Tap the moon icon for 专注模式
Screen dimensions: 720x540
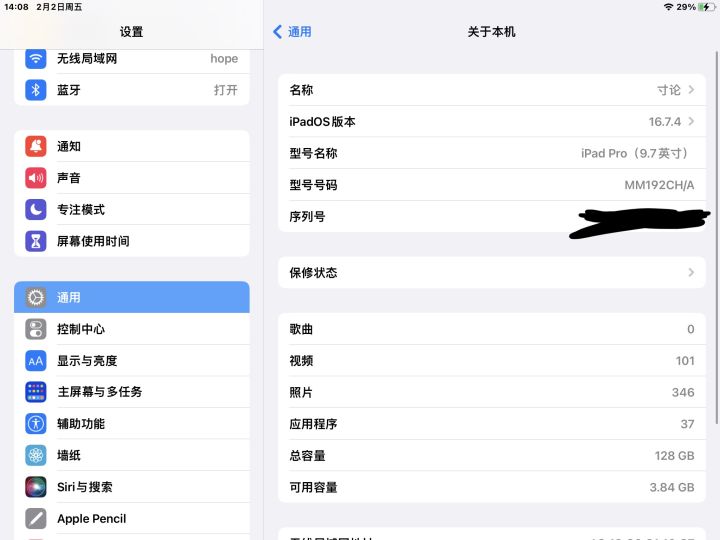[x=35, y=210]
